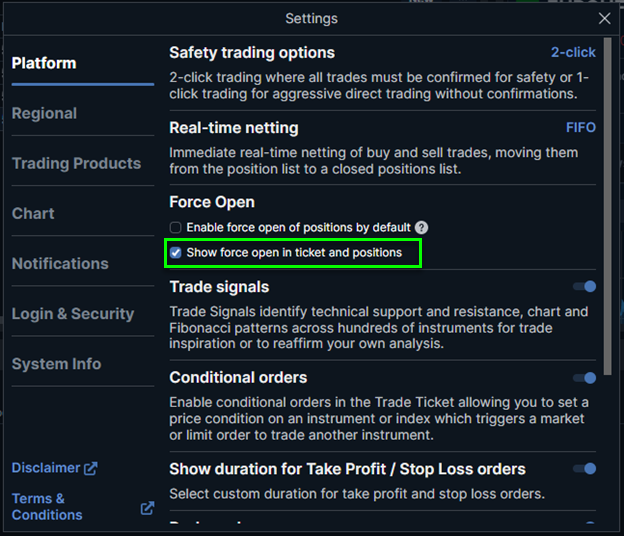Click the help icon beside force open default
The image size is (624, 536).
click(x=422, y=228)
